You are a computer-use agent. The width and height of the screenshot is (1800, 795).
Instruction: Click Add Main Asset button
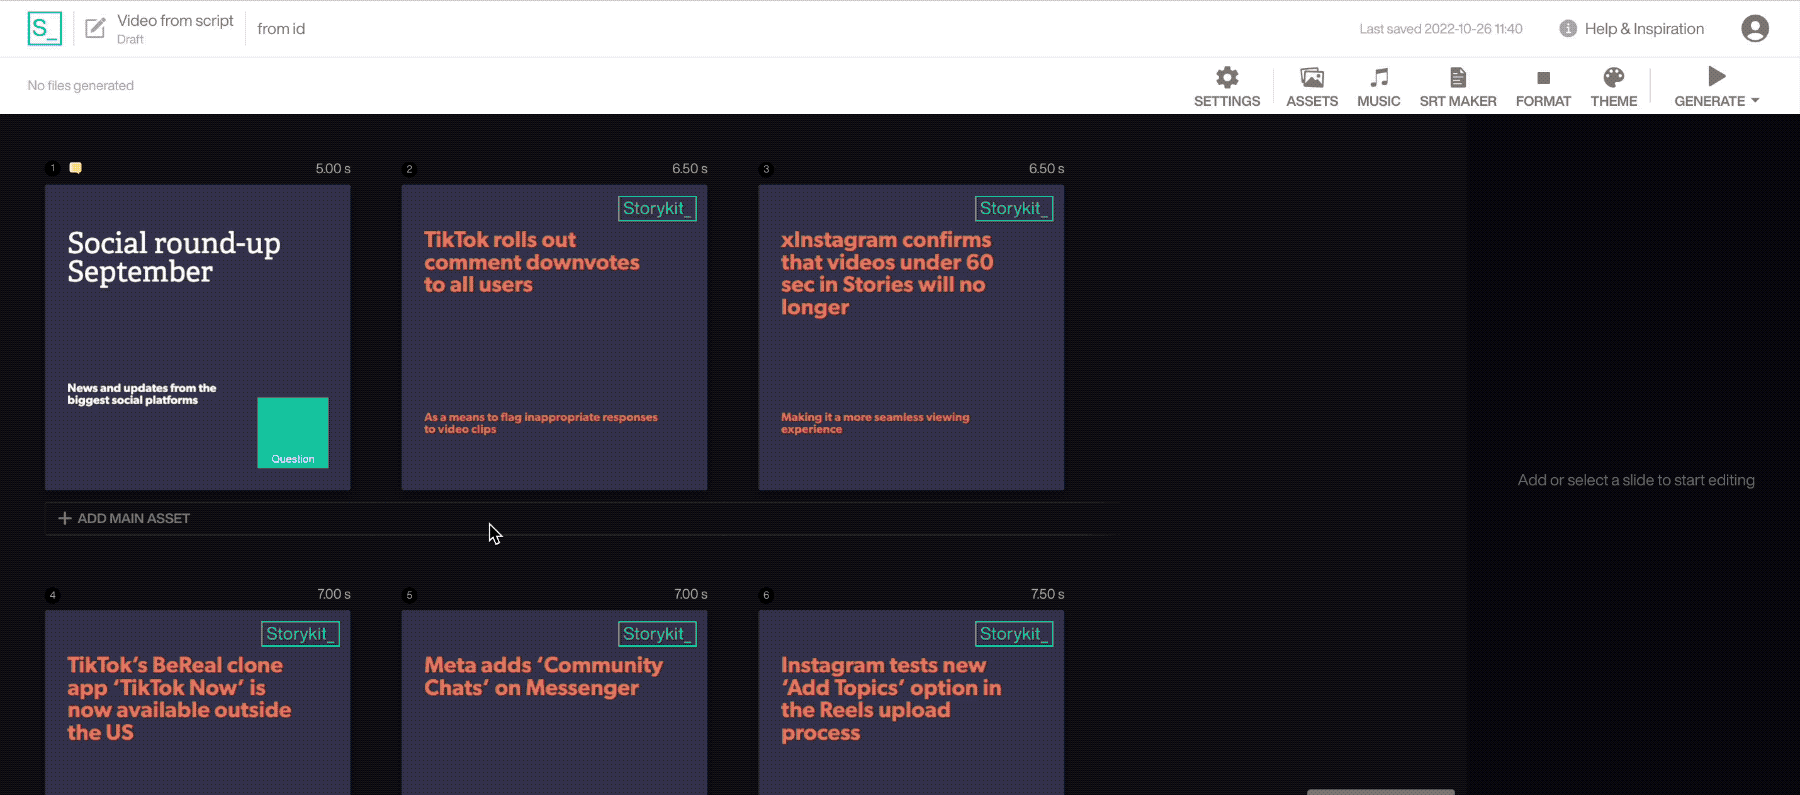point(124,518)
